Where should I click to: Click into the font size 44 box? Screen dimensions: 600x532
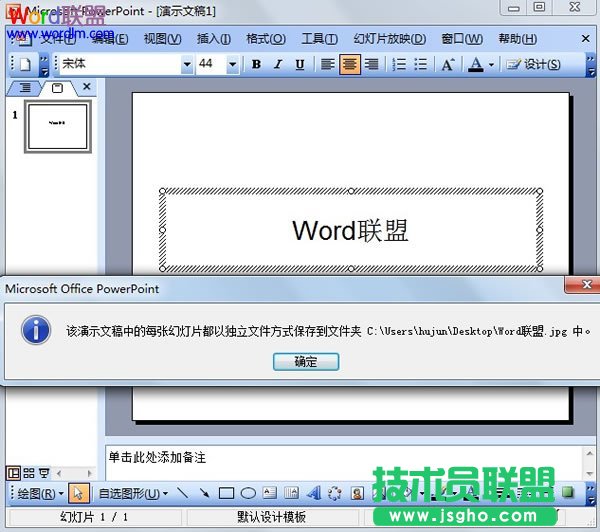pos(211,64)
